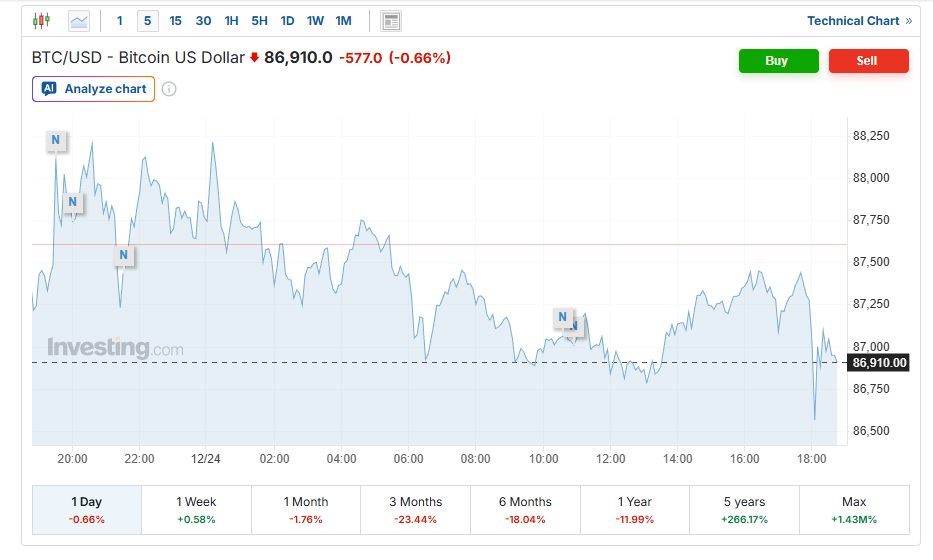The width and height of the screenshot is (933, 560).
Task: Select the 1 Month range tab
Action: pyautogui.click(x=305, y=510)
